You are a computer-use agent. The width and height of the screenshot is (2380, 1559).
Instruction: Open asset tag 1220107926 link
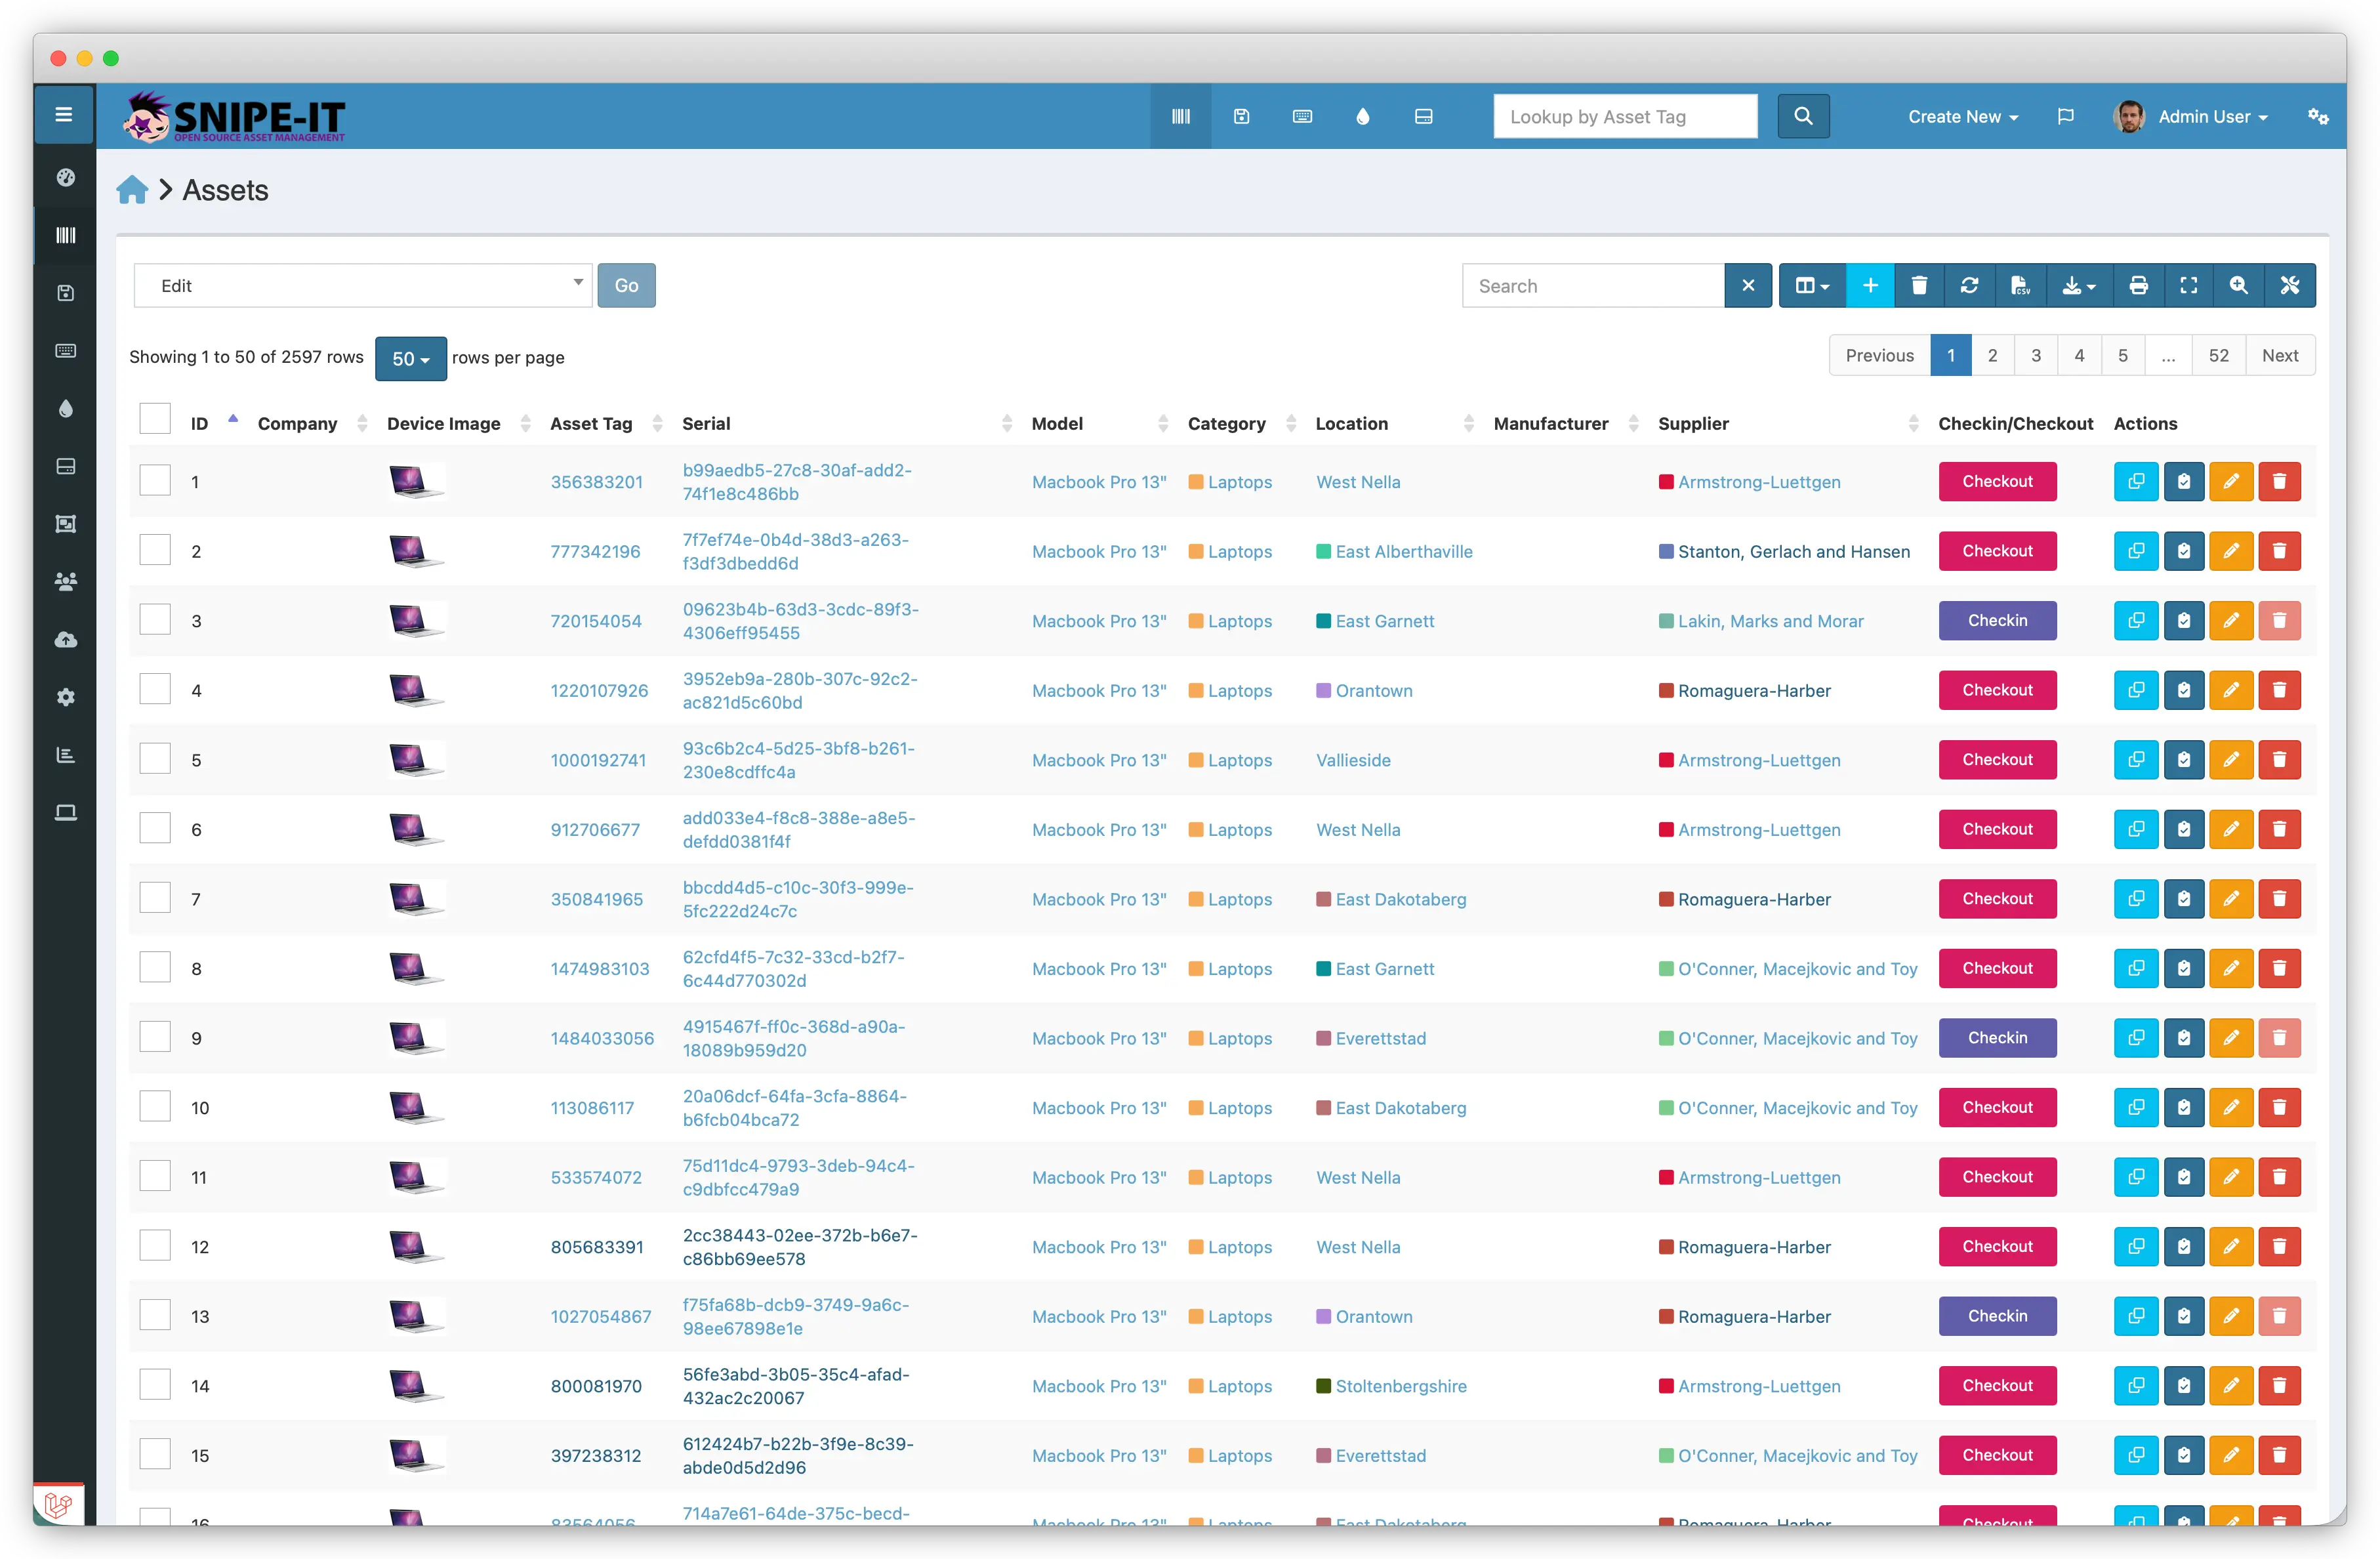599,691
